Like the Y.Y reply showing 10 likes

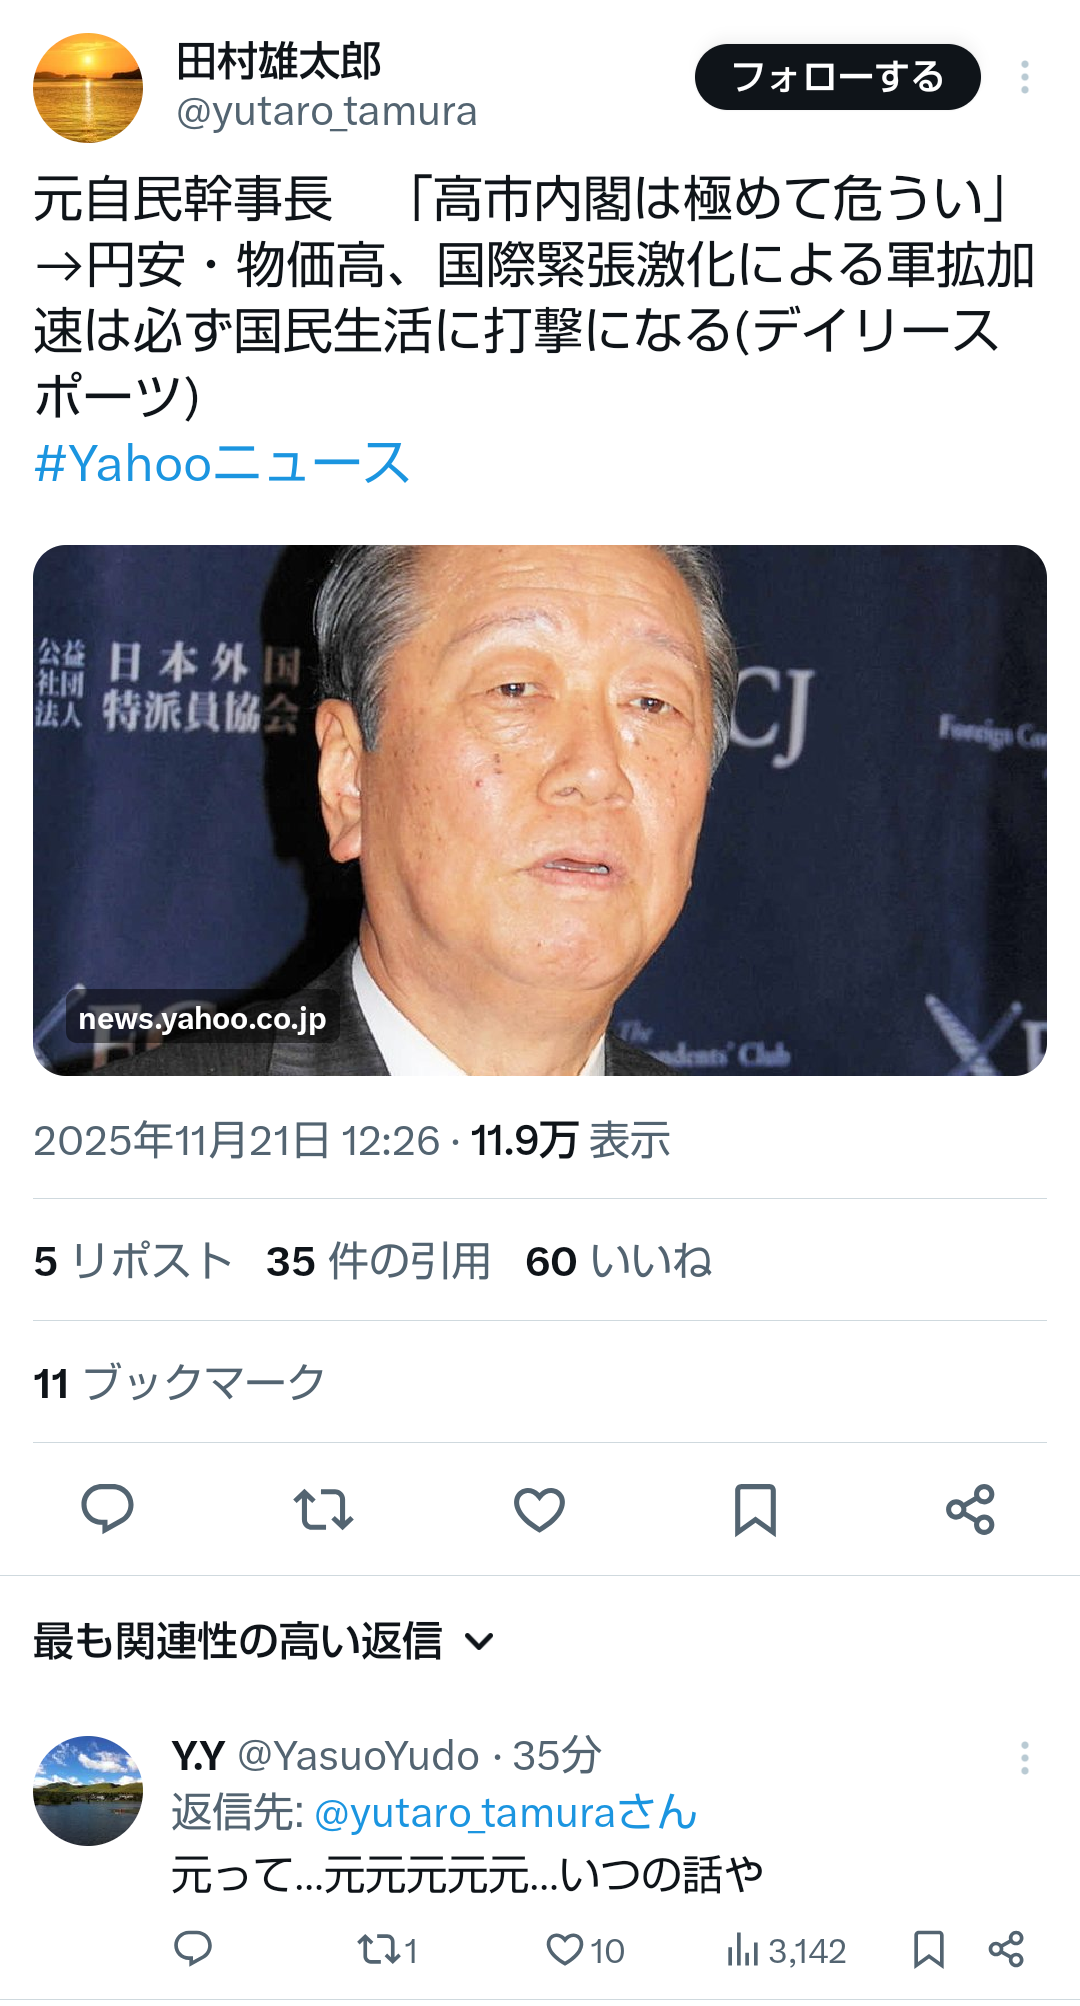pyautogui.click(x=585, y=1949)
